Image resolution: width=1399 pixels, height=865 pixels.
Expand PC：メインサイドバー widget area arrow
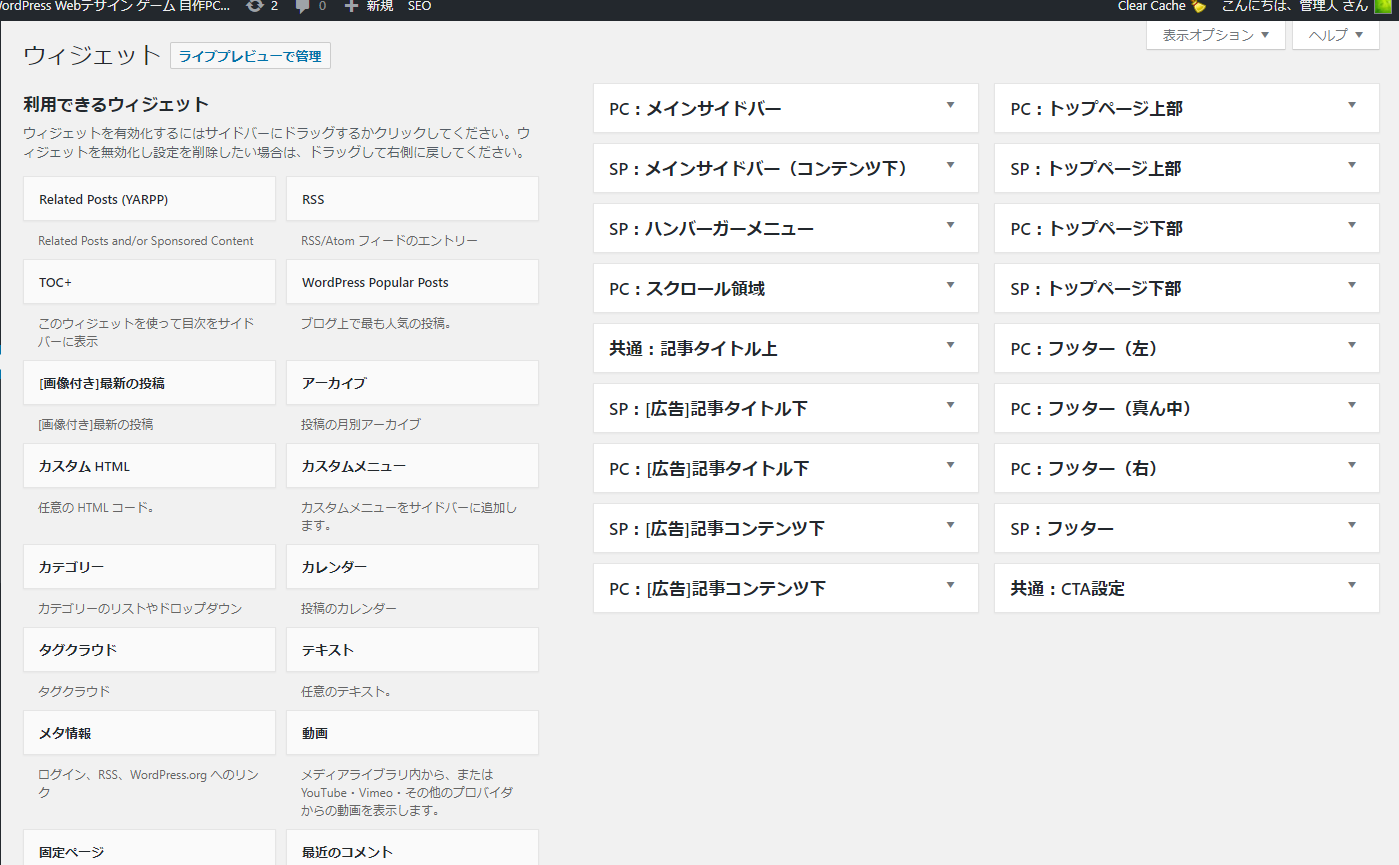coord(951,105)
